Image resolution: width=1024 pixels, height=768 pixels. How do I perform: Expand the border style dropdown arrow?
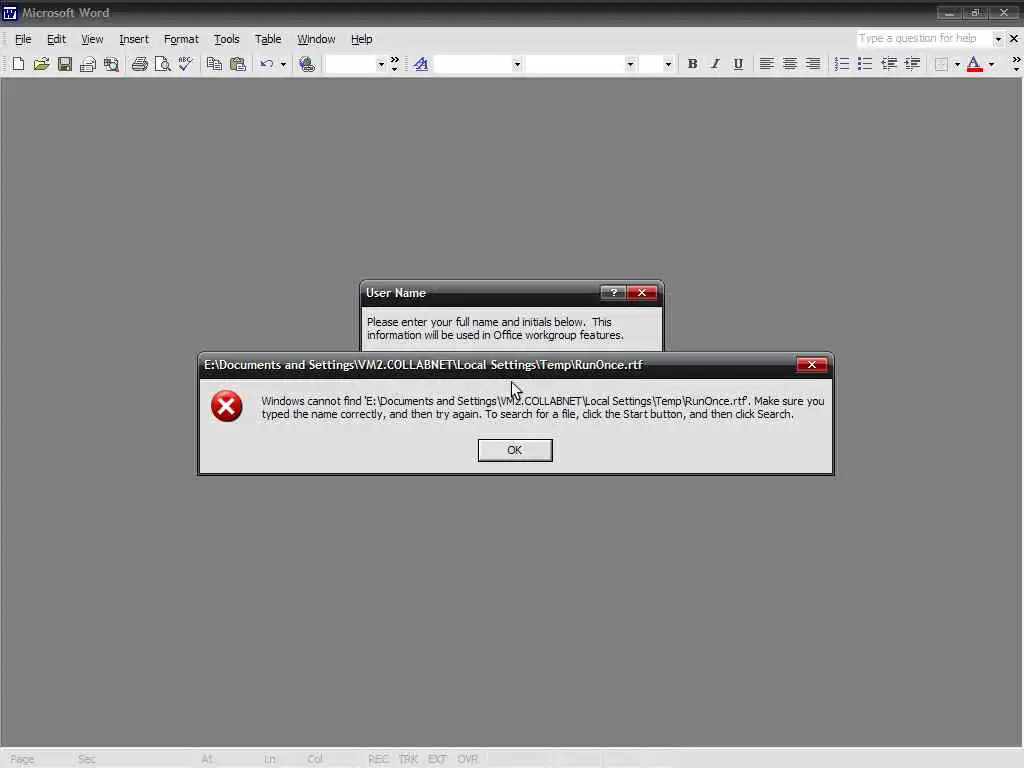(957, 64)
